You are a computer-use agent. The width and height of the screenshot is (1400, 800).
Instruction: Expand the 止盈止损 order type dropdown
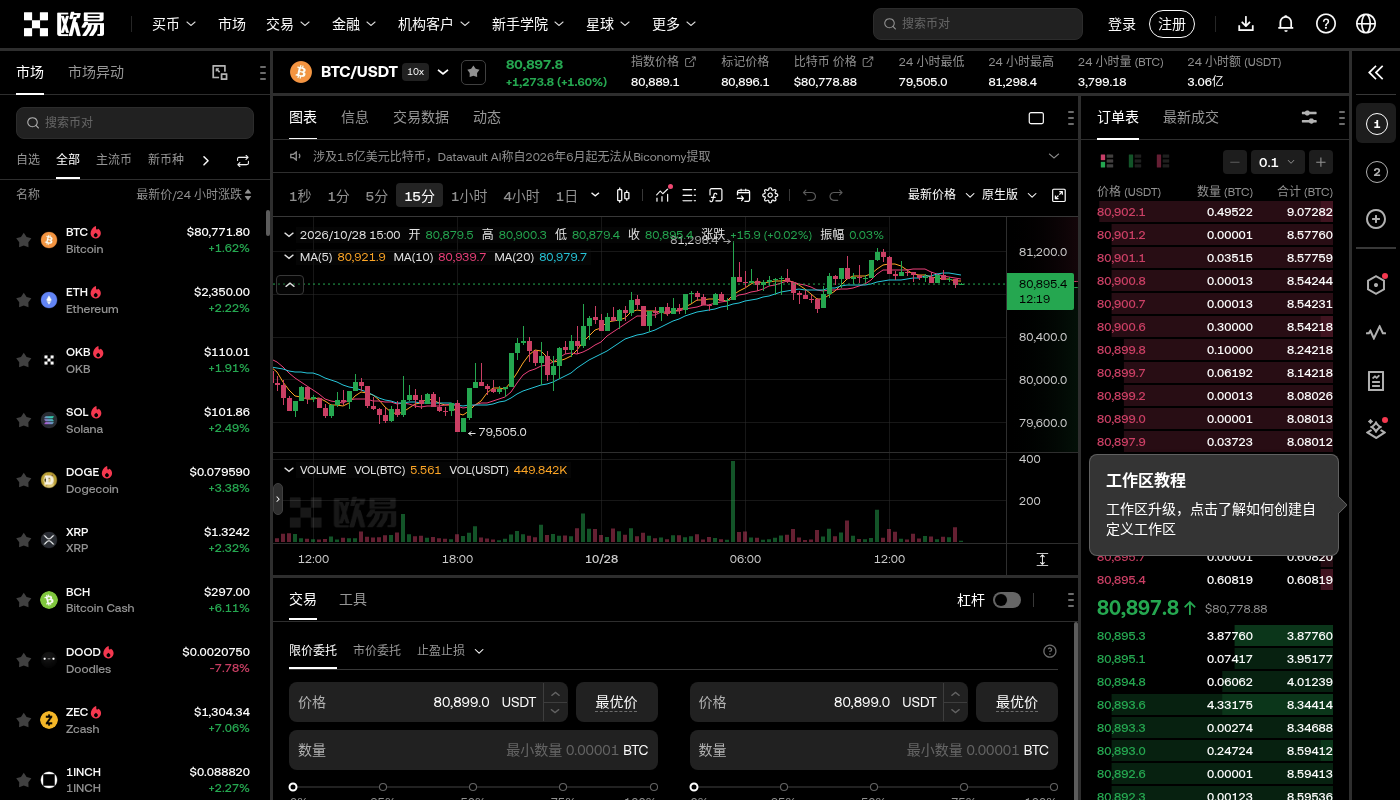click(450, 650)
